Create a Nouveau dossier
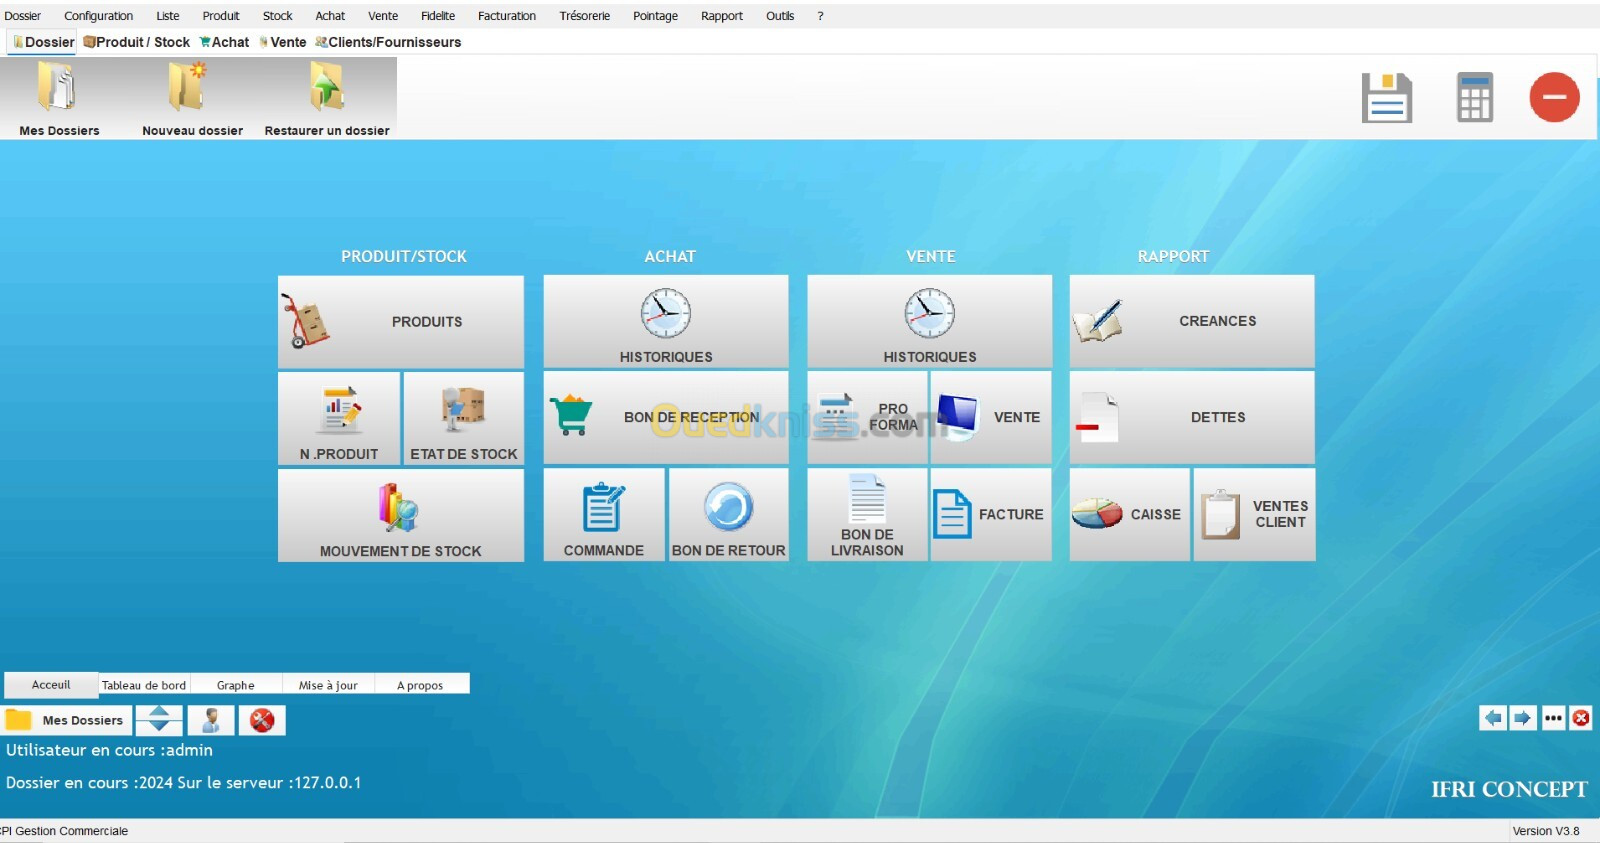The image size is (1600, 843). 192,98
